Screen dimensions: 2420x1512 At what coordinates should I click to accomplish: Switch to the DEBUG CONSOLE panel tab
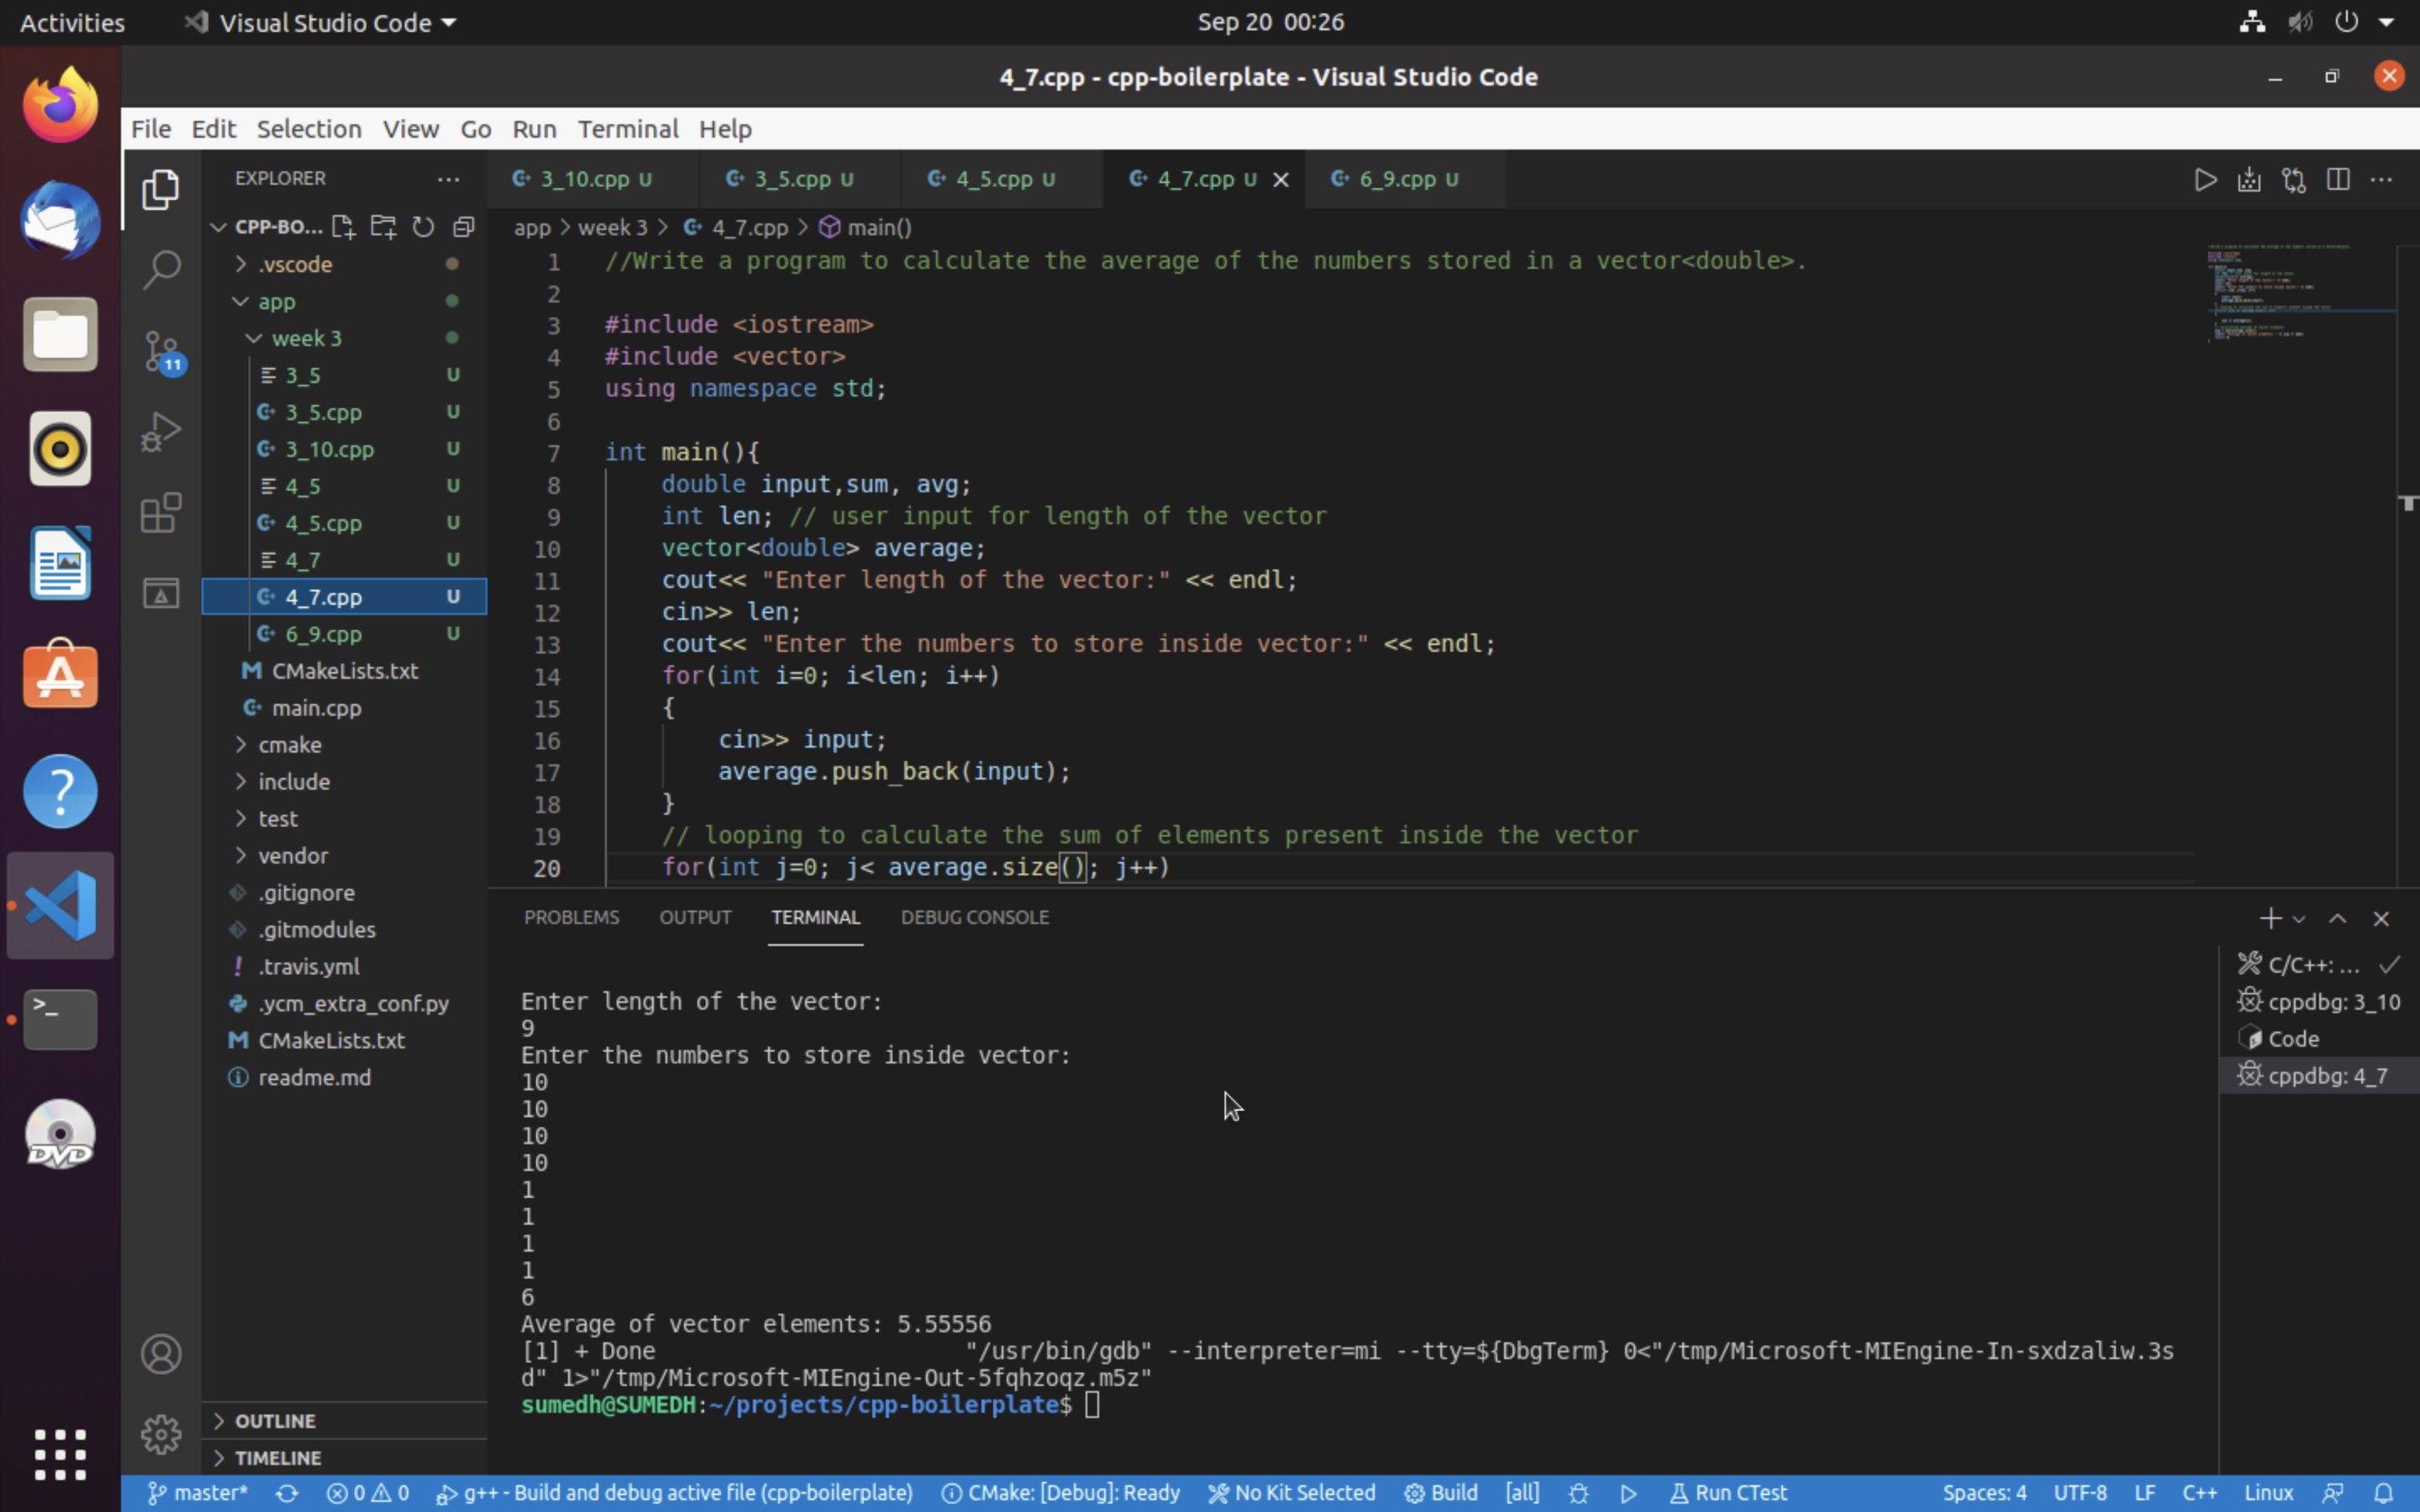point(975,917)
